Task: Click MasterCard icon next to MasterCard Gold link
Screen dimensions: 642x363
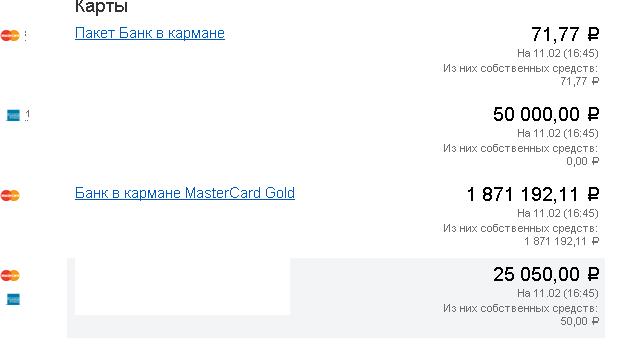Action: (x=10, y=196)
